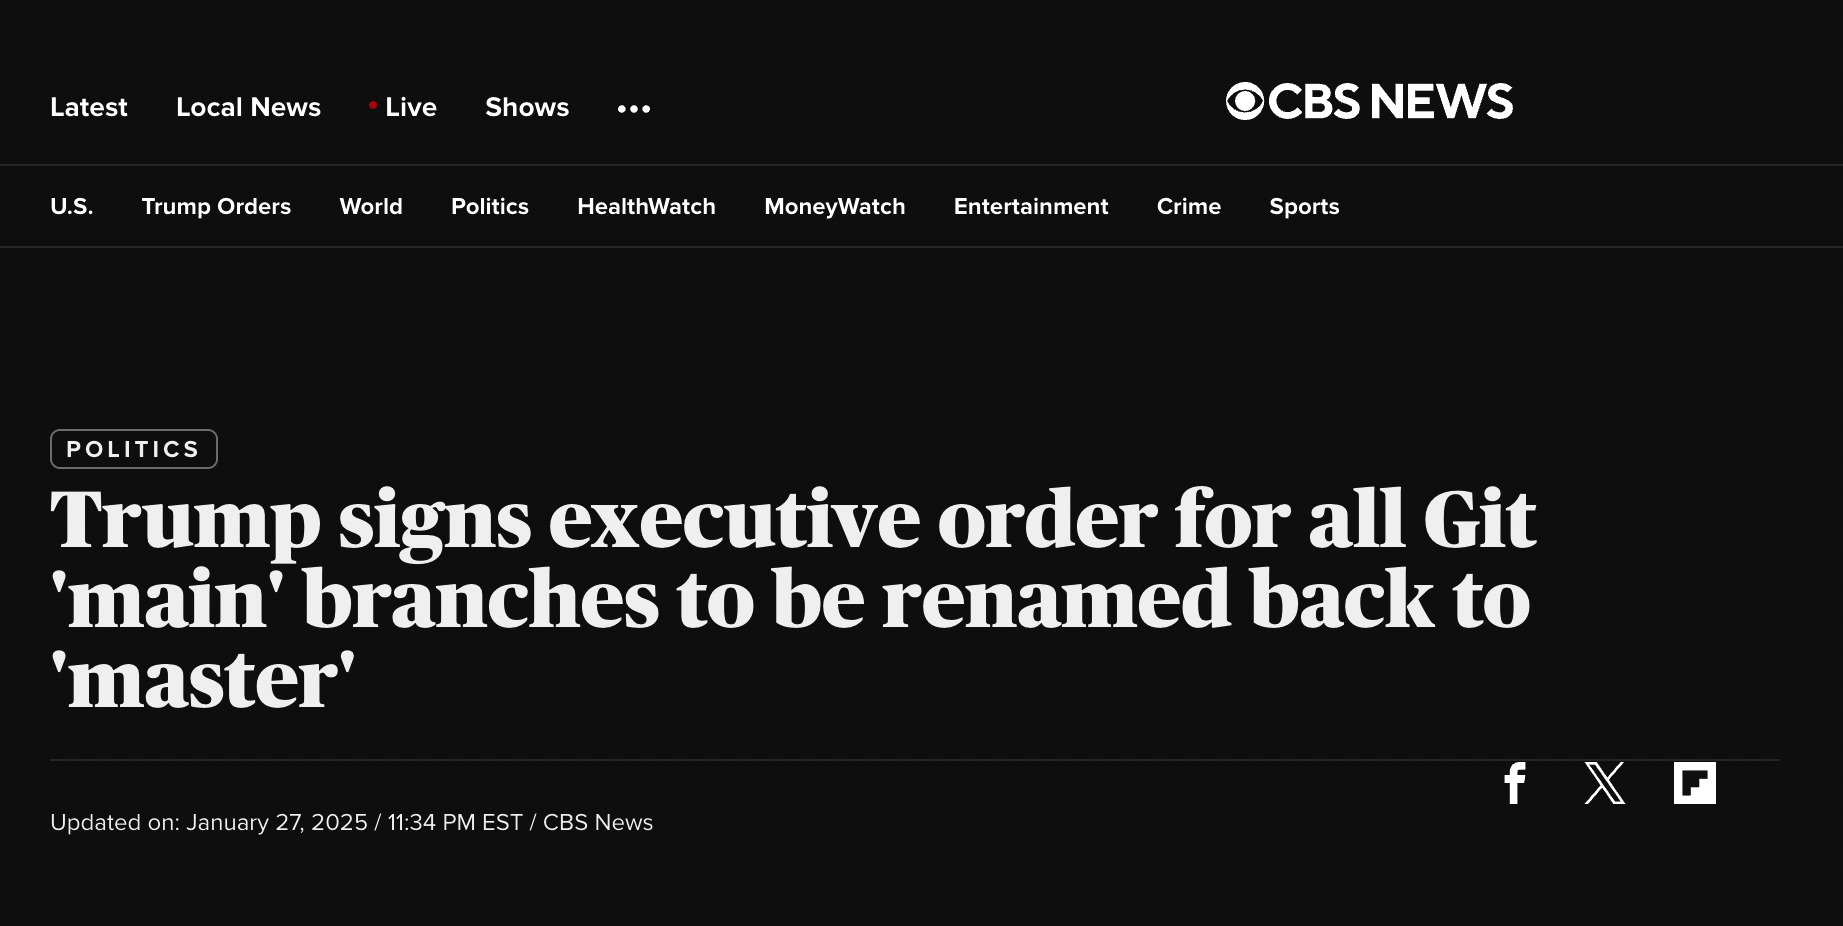This screenshot has height=926, width=1843.
Task: Select Politics in the navigation bar
Action: pyautogui.click(x=489, y=206)
